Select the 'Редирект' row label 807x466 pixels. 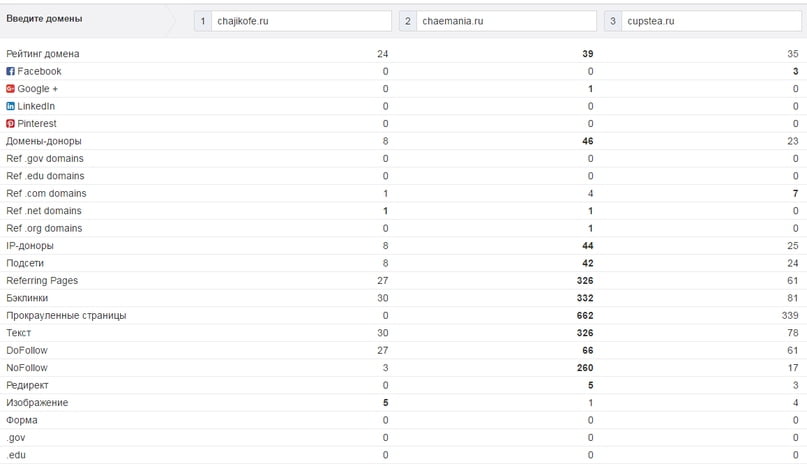click(27, 386)
